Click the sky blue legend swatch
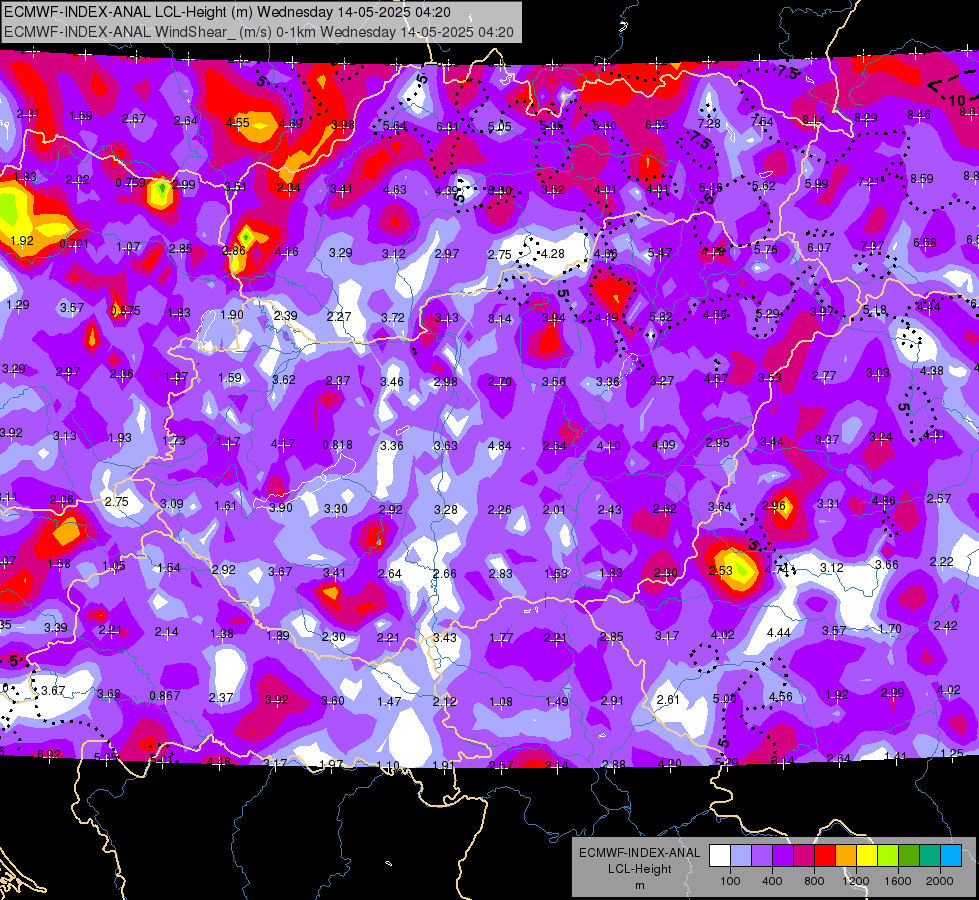979x900 pixels. pyautogui.click(x=951, y=856)
